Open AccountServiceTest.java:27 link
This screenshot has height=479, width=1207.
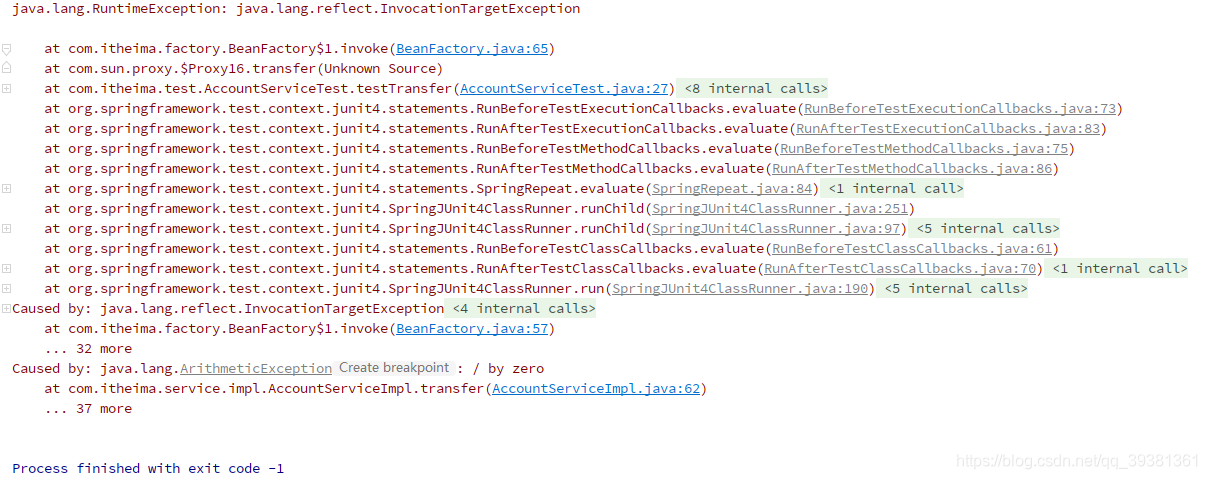[564, 88]
